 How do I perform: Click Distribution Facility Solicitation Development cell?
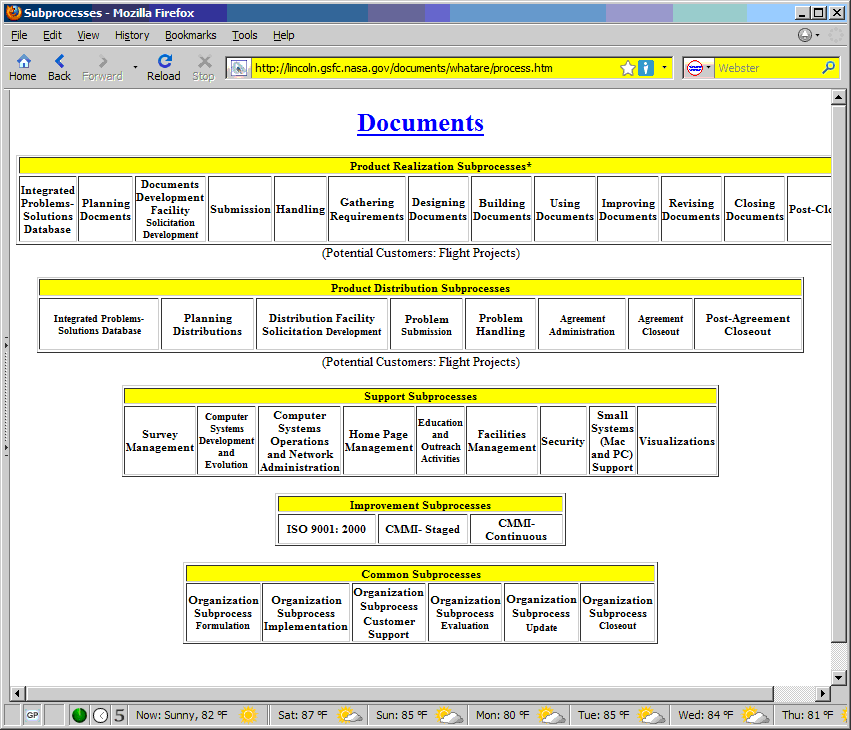322,325
